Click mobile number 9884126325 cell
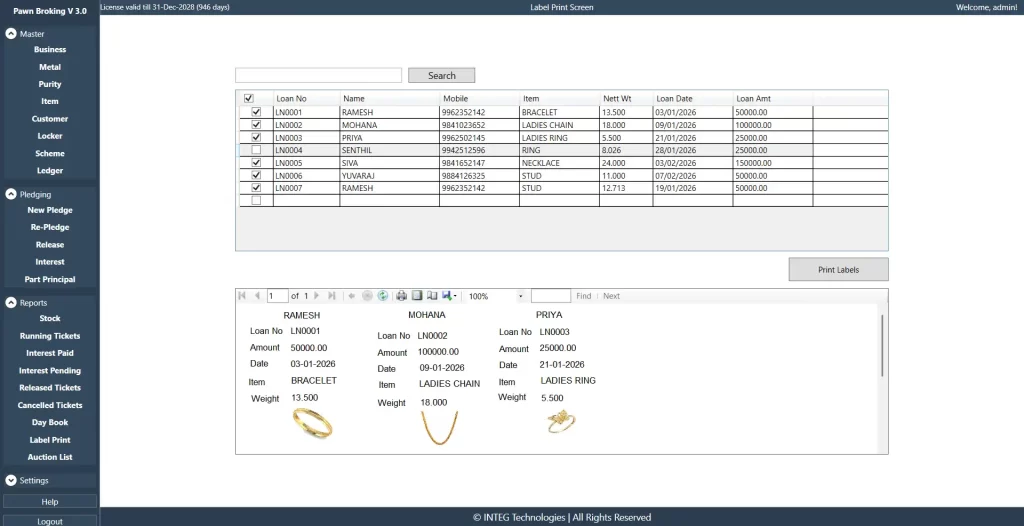The image size is (1024, 526). point(479,176)
